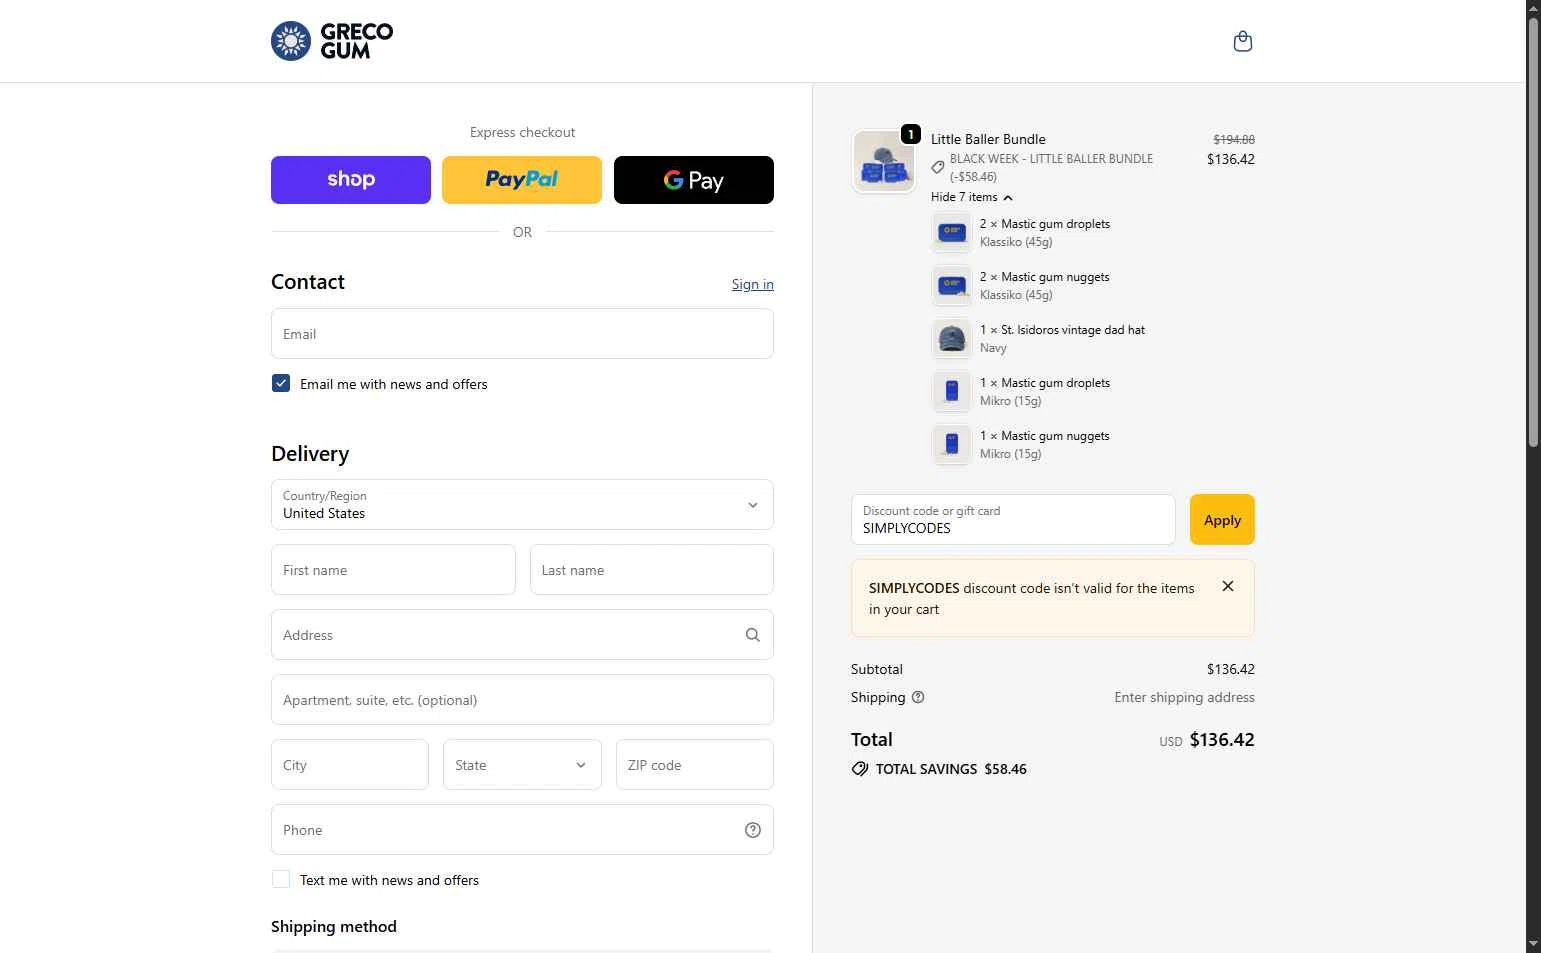
Task: Click the Shipping method heading
Action: pyautogui.click(x=334, y=927)
